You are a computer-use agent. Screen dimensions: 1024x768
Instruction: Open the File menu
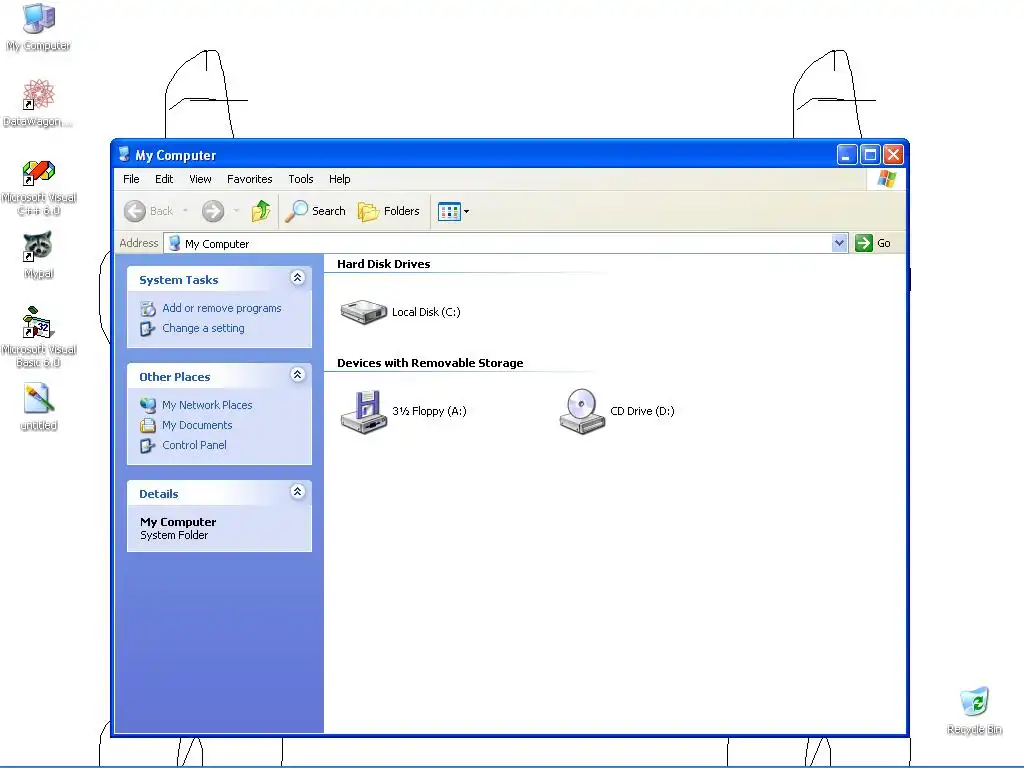(x=131, y=179)
